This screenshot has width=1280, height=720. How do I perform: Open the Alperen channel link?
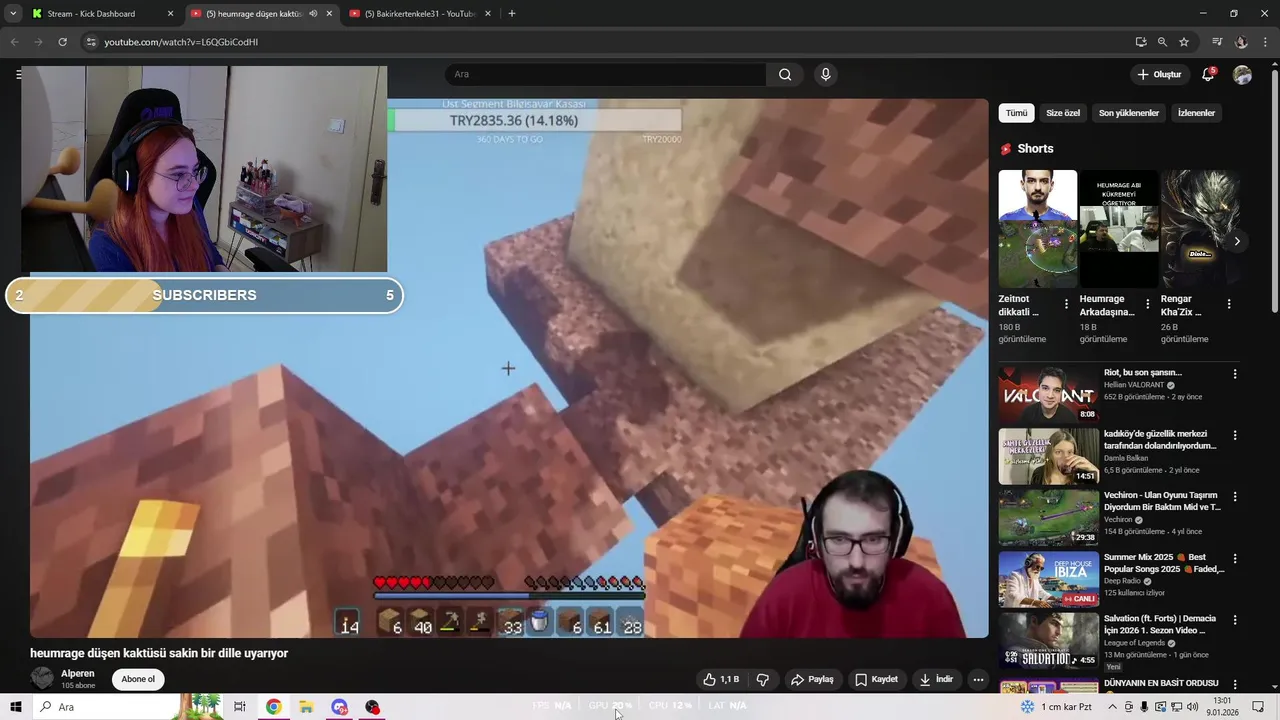78,674
